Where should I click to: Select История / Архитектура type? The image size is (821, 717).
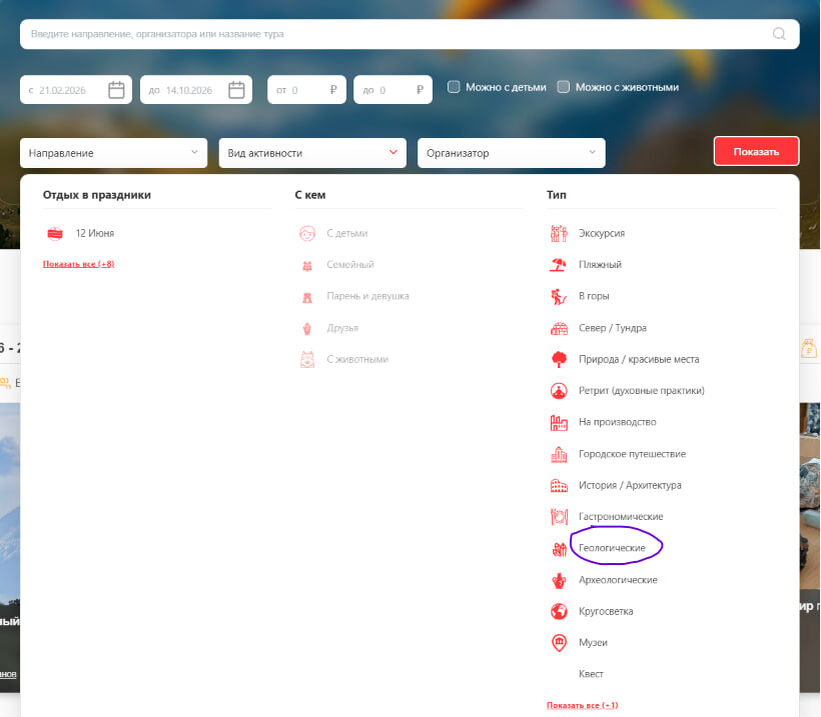coord(630,486)
